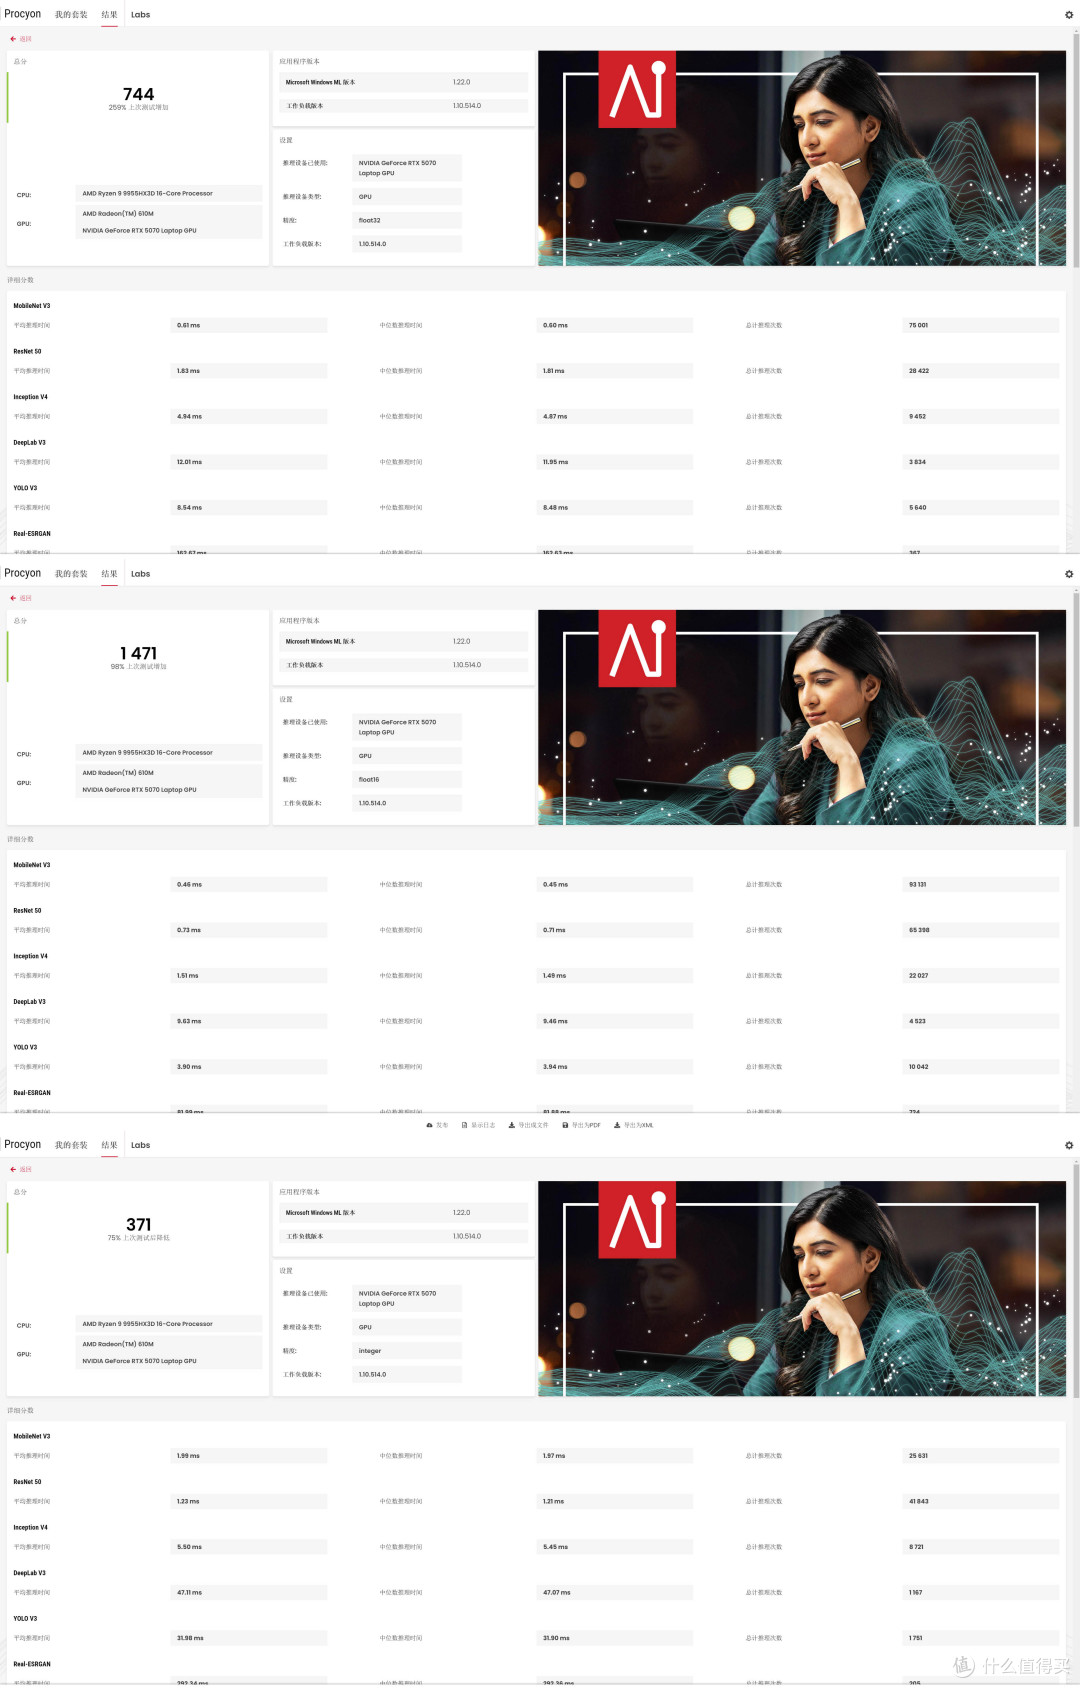Click the Inception V4 average time 5.50 ms
Screen dimensions: 1080x1688
[249, 1546]
